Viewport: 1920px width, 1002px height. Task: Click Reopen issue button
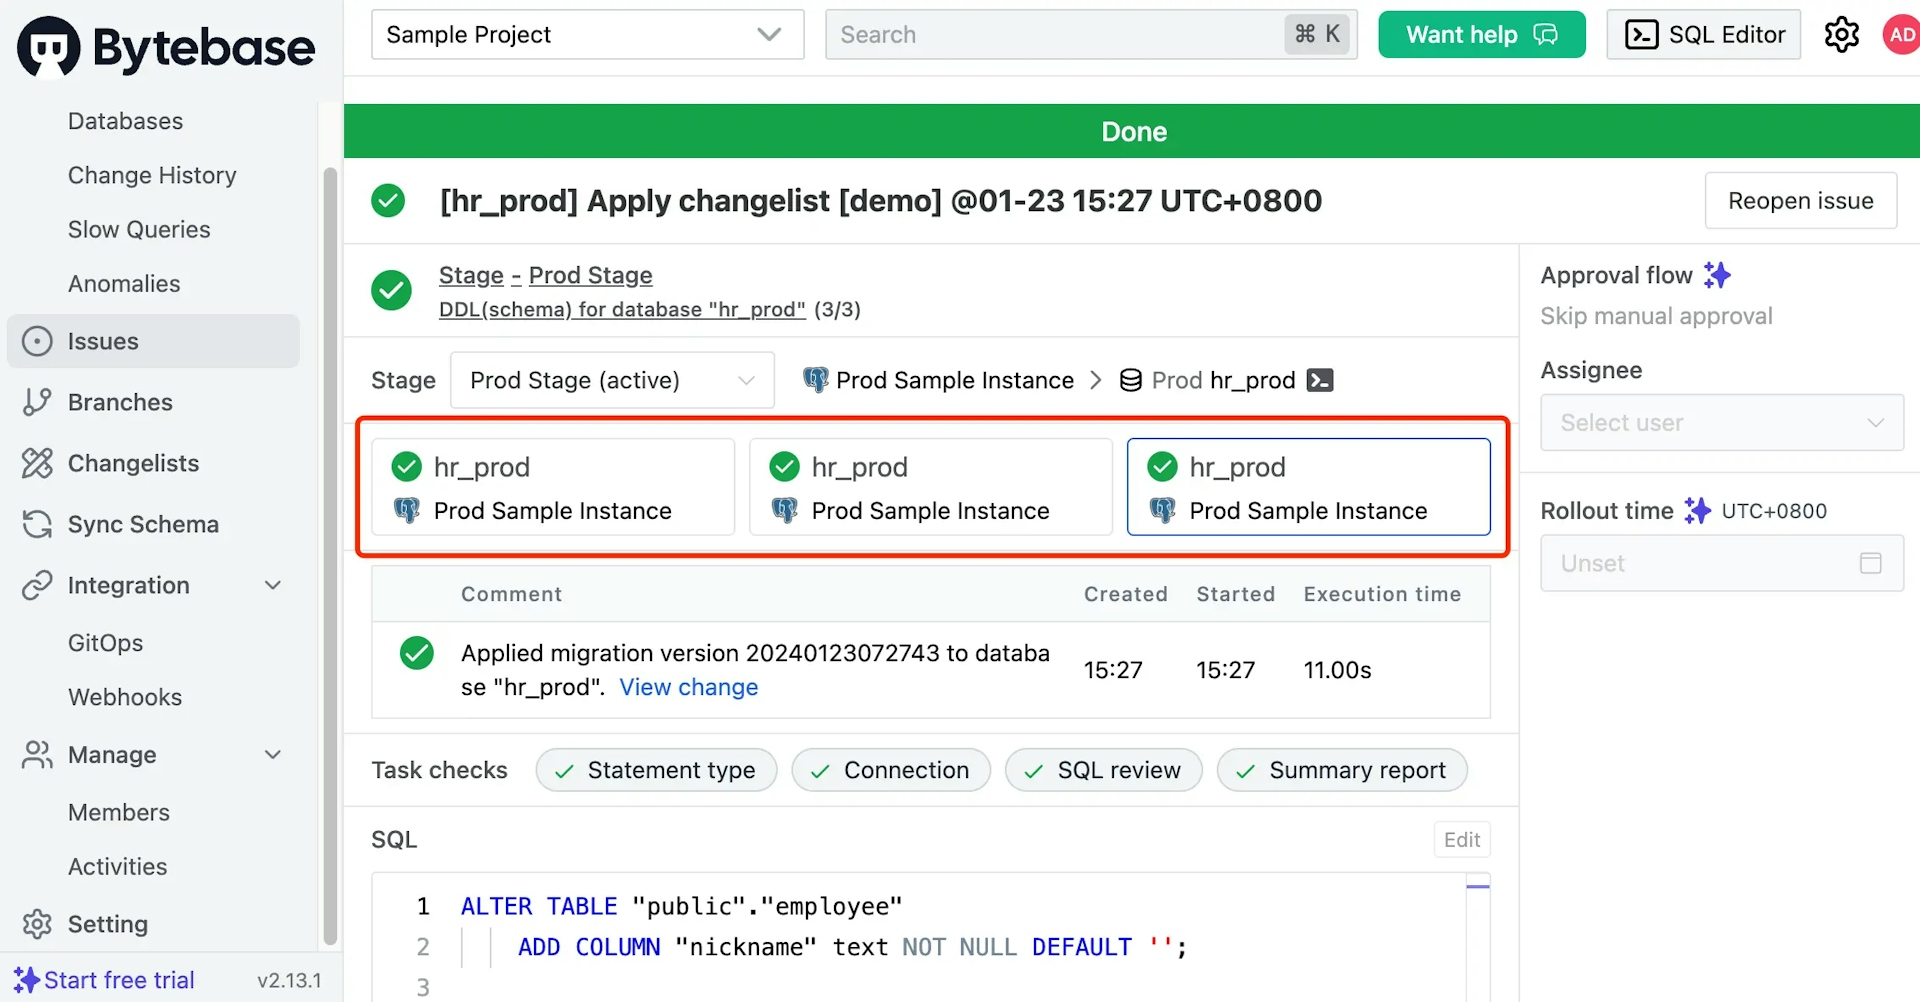[x=1800, y=201]
